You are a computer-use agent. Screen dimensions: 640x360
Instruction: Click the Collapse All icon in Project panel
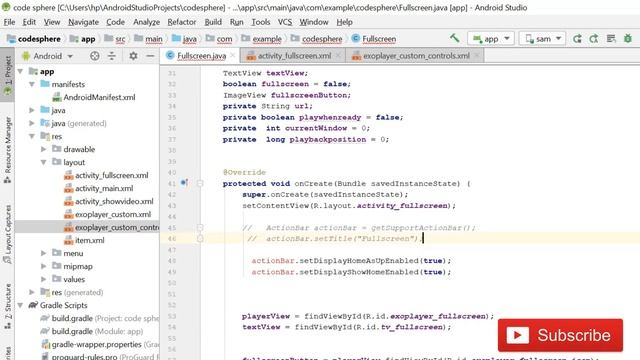click(x=112, y=56)
